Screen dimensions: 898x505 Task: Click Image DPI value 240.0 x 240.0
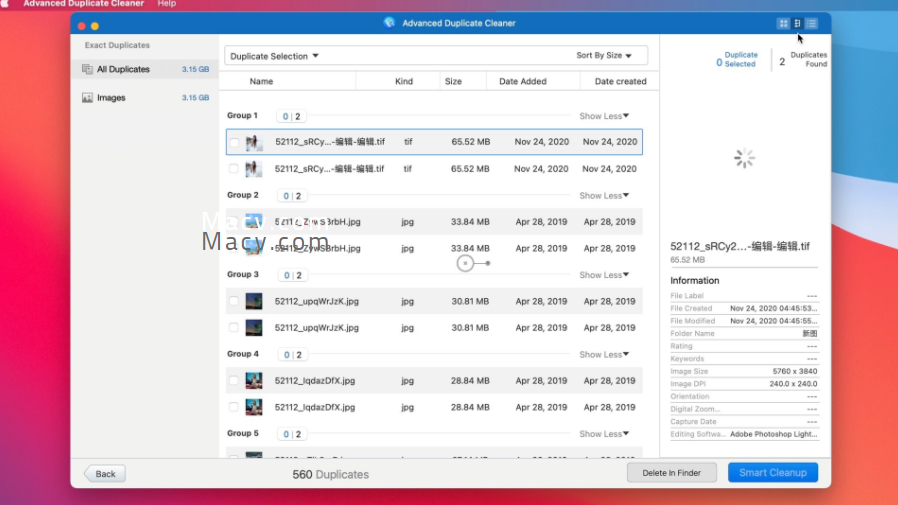point(793,384)
